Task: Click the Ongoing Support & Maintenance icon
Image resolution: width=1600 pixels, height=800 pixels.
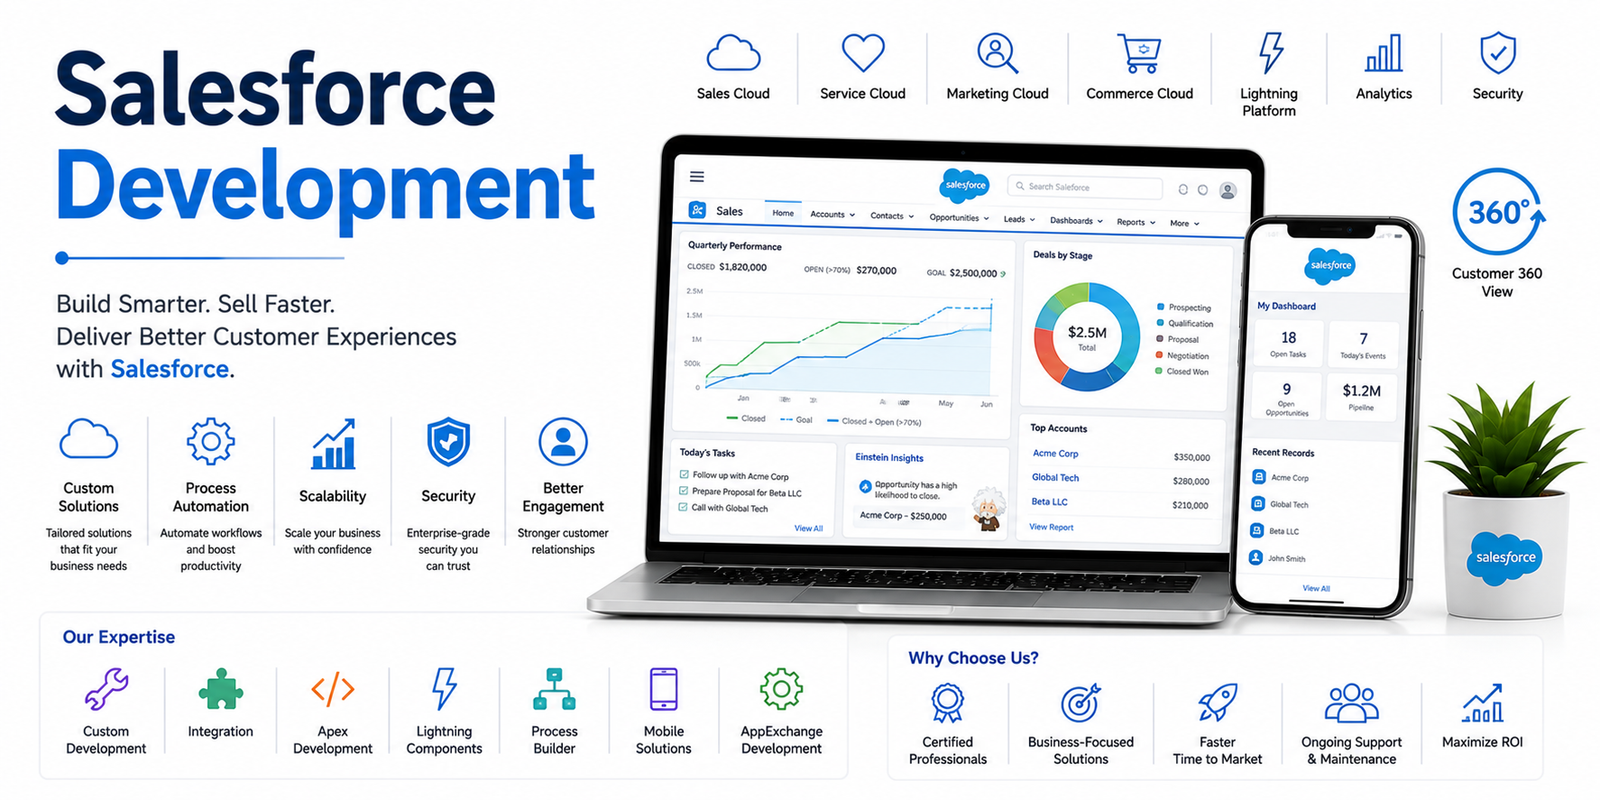Action: coord(1351,703)
